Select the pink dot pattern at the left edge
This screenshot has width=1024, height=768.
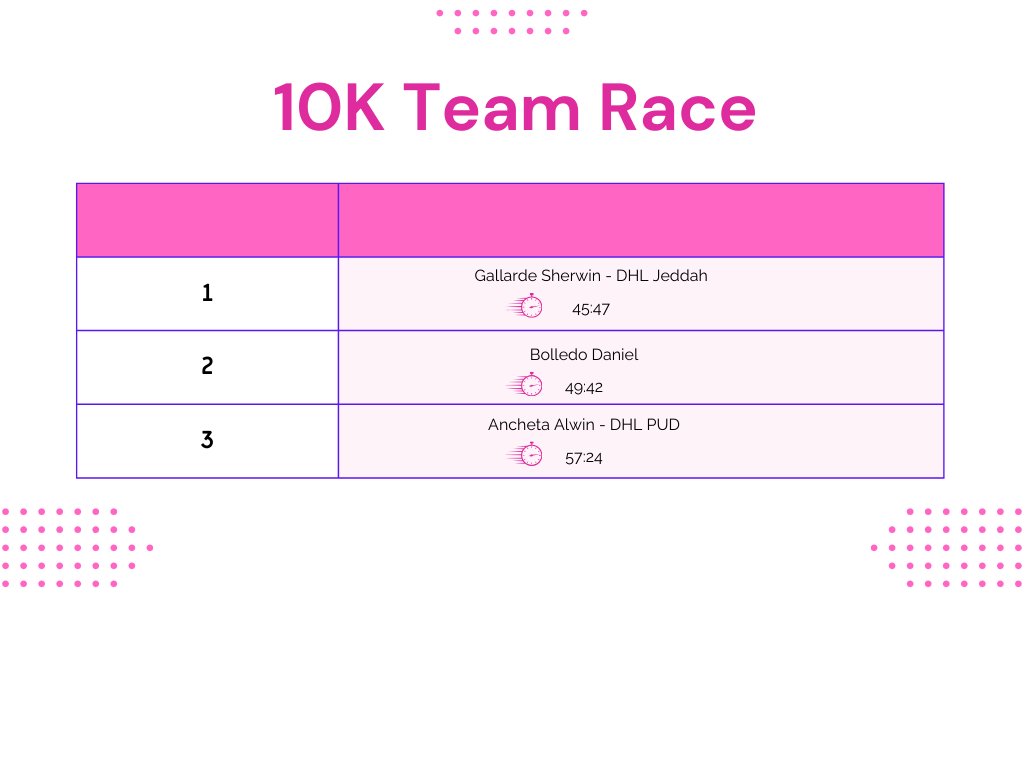tap(70, 547)
